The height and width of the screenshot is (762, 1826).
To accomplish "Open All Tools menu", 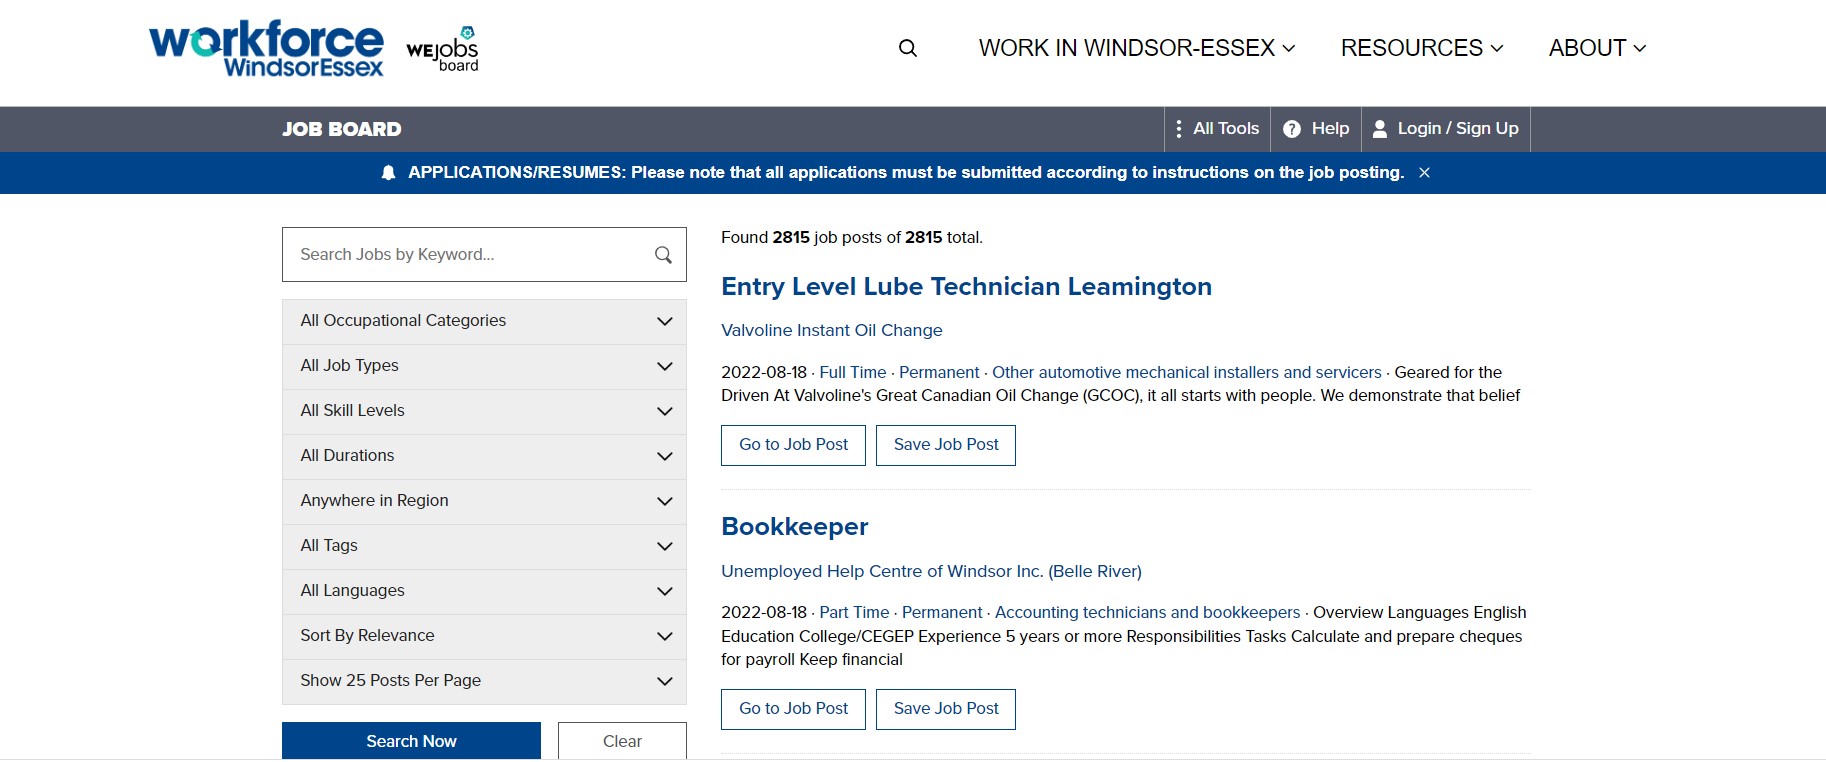I will tap(1217, 129).
